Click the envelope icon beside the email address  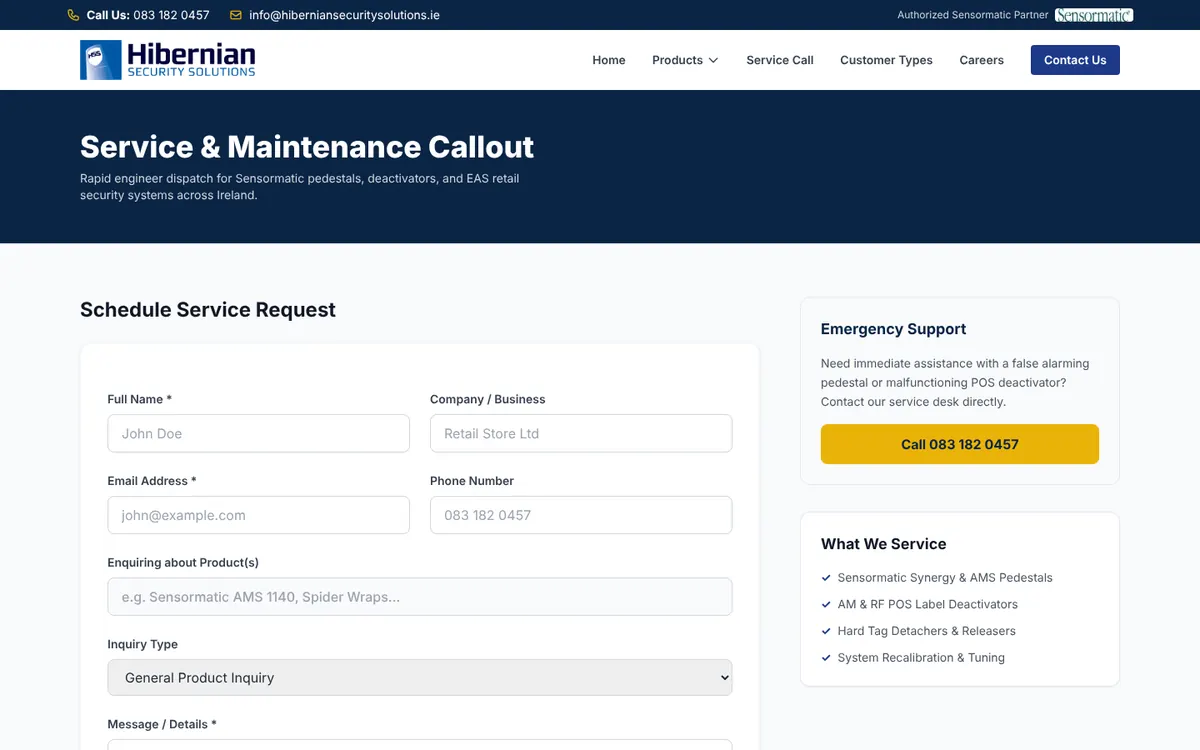pos(236,15)
